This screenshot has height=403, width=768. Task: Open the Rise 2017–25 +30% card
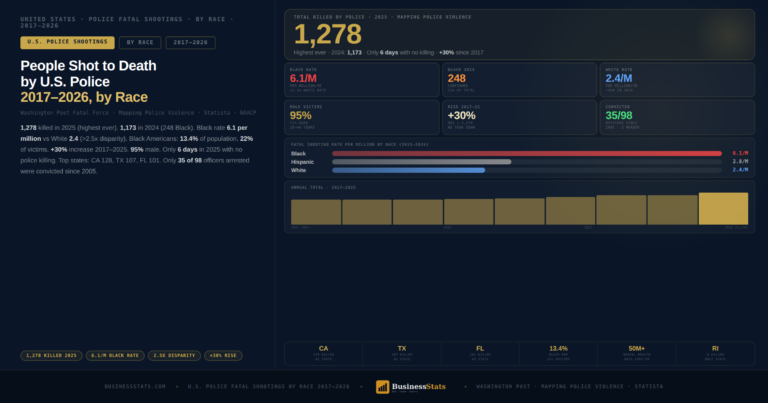click(x=520, y=118)
